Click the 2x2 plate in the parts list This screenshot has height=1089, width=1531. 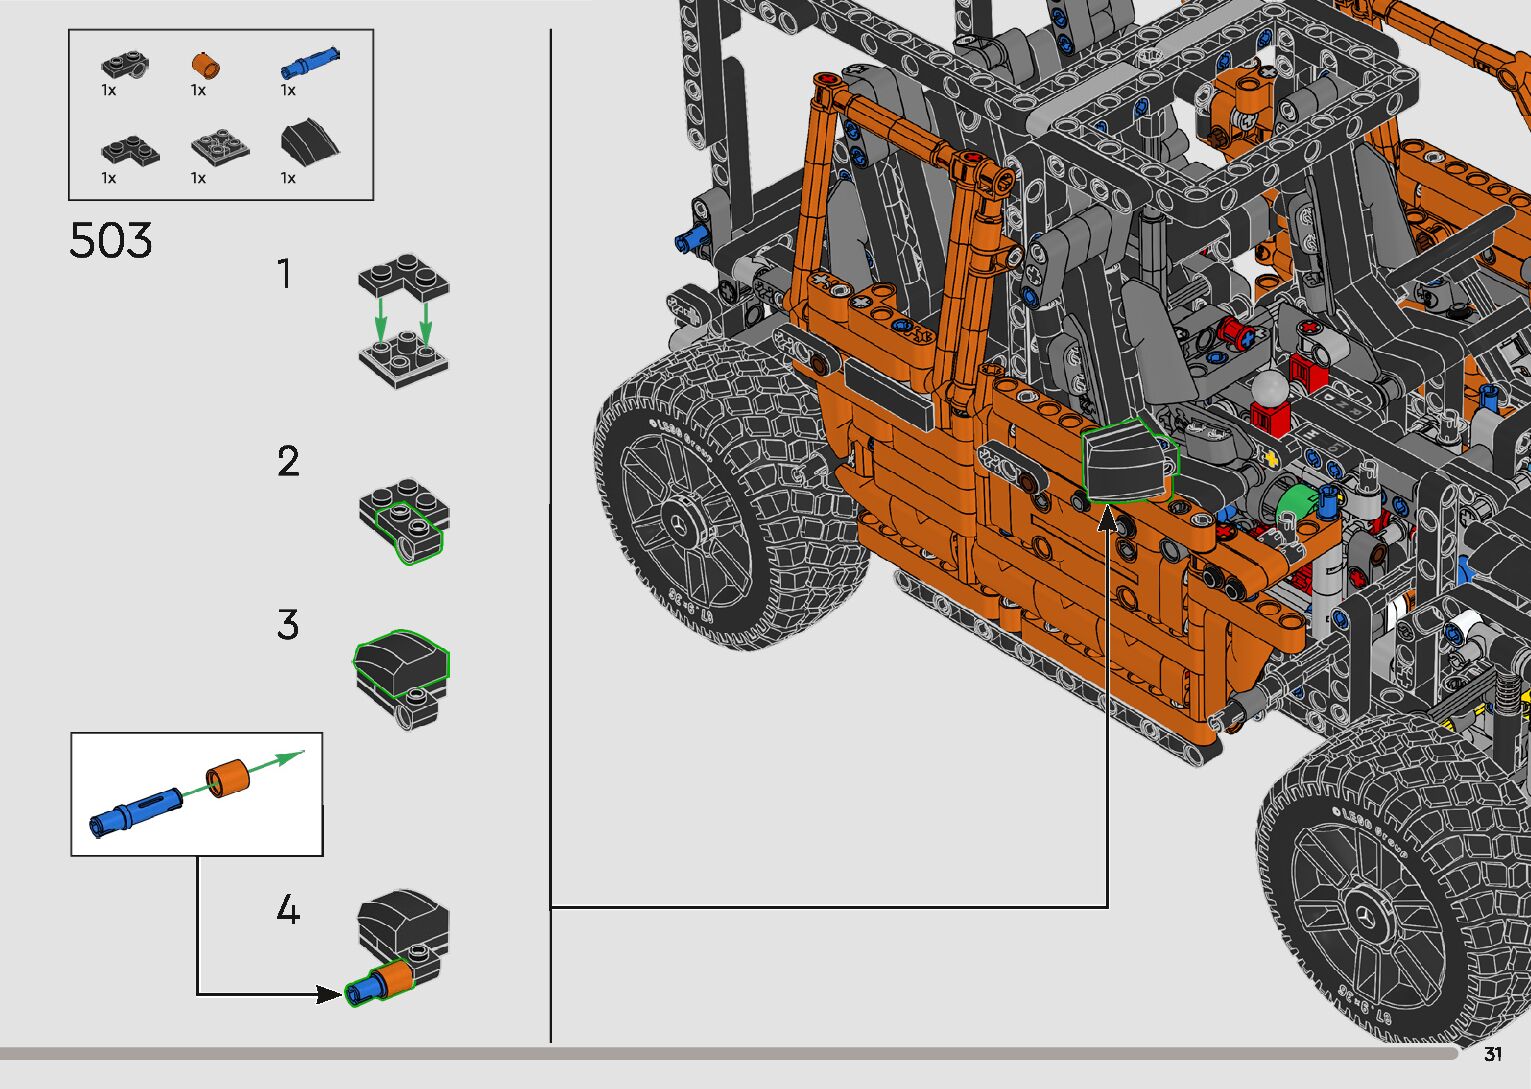220,147
